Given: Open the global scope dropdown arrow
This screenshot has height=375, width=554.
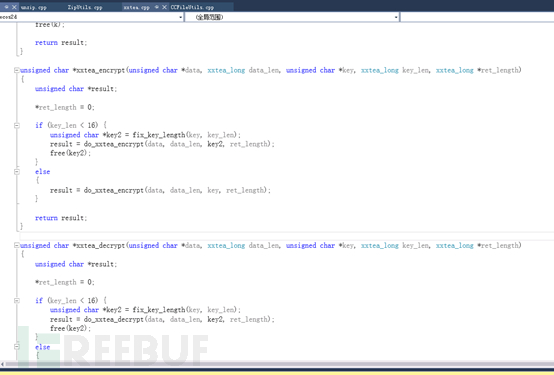Looking at the screenshot, I should [x=396, y=17].
